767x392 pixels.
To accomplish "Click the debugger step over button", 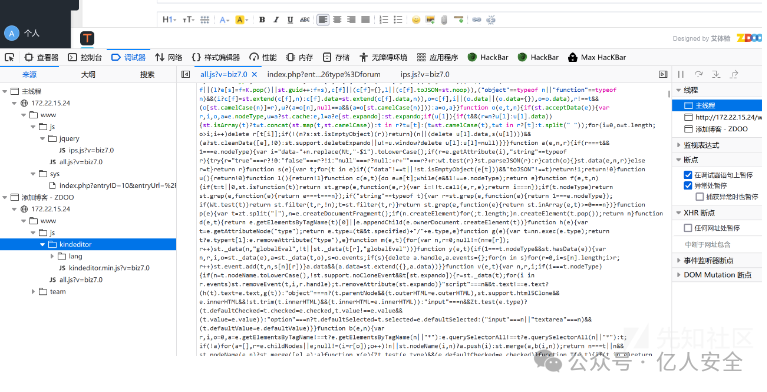I will point(699,74).
